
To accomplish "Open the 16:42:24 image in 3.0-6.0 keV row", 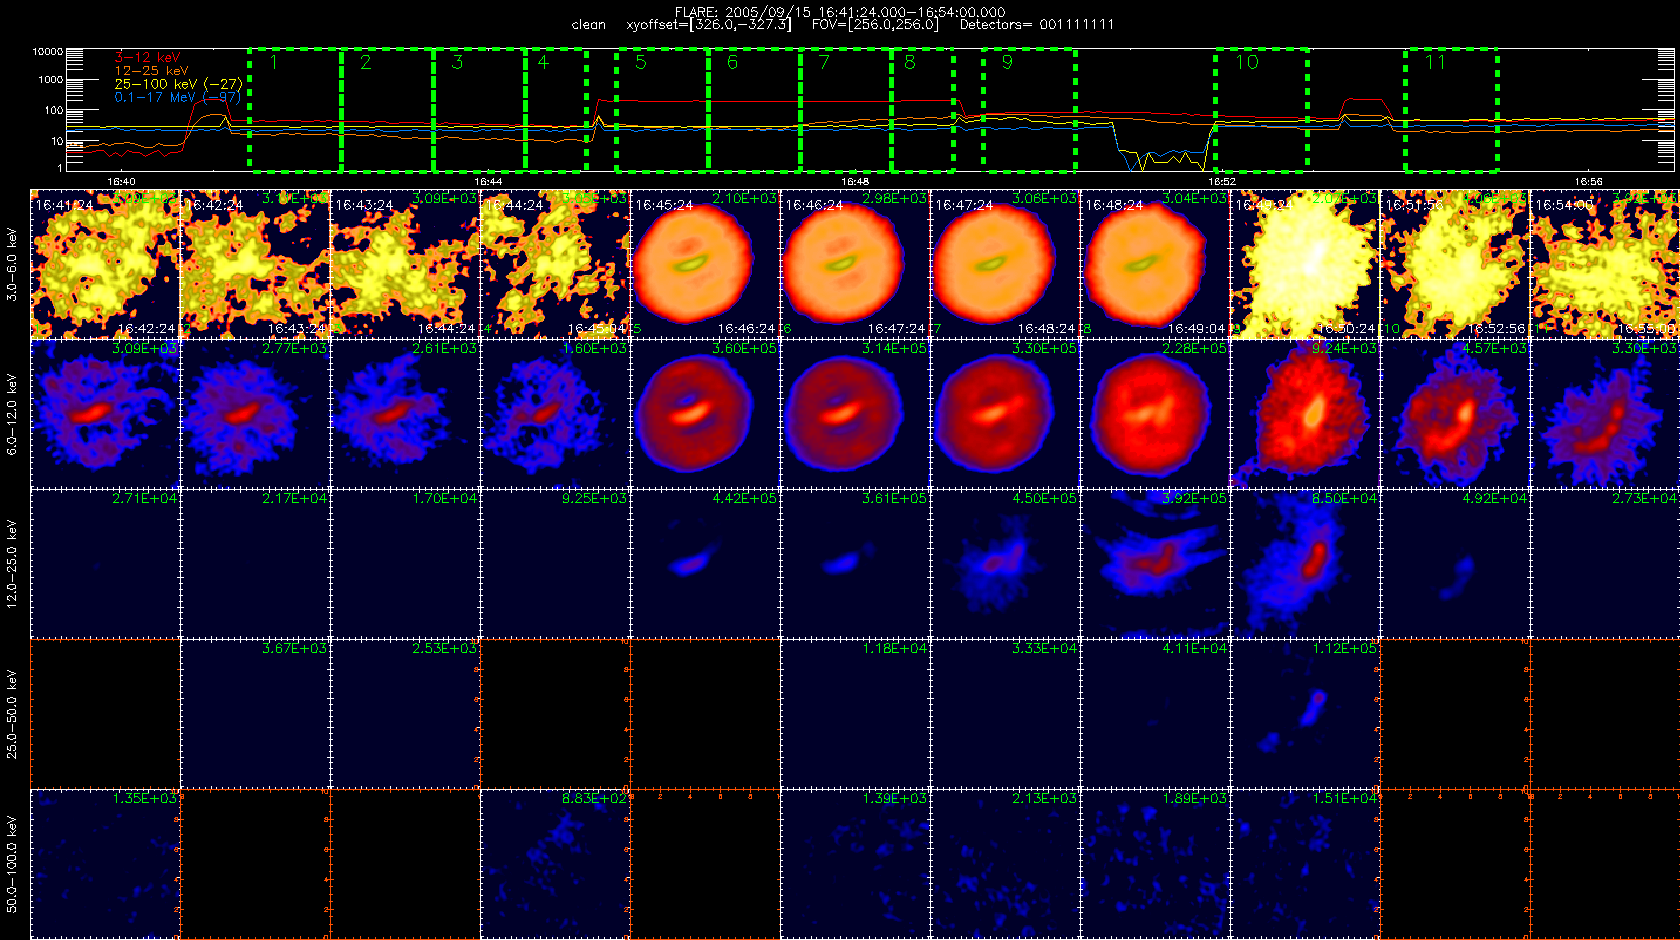I will 255,264.
